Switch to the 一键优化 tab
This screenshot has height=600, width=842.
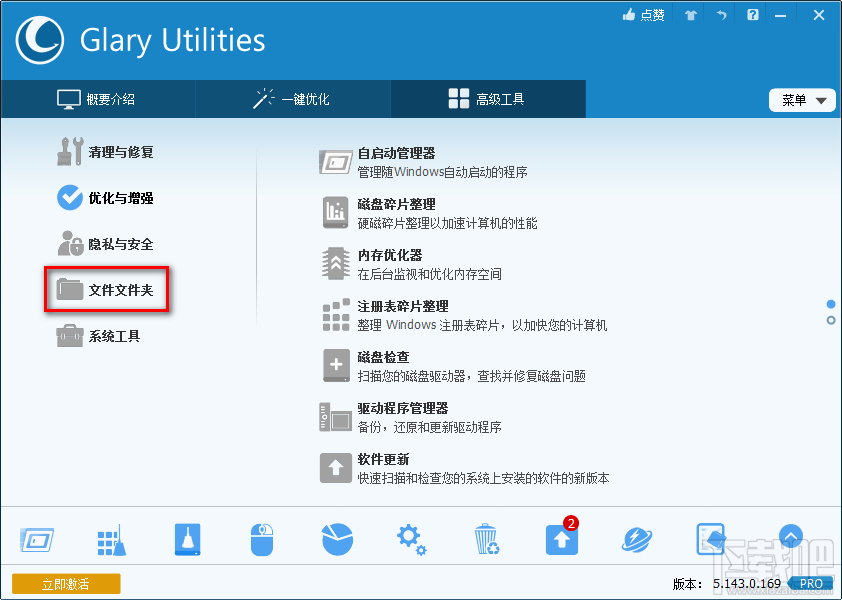pos(292,99)
